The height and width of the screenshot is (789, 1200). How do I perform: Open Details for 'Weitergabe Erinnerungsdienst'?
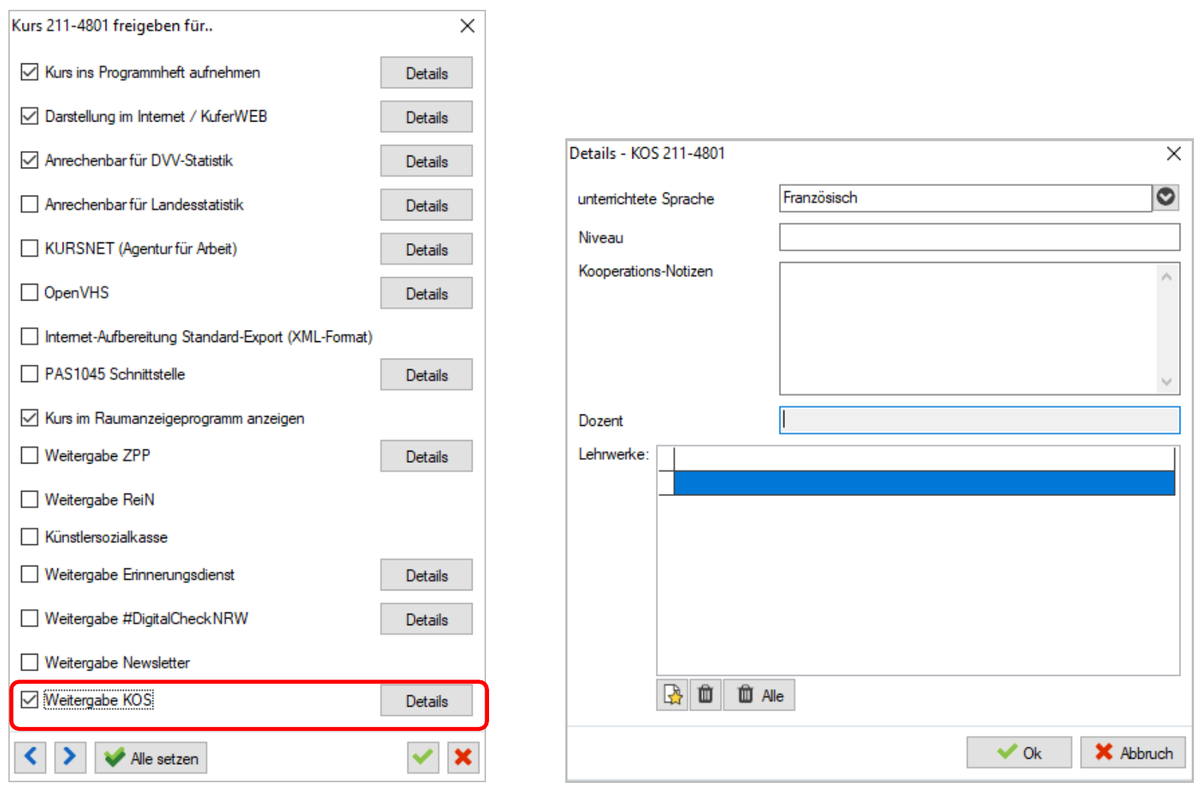[x=426, y=575]
